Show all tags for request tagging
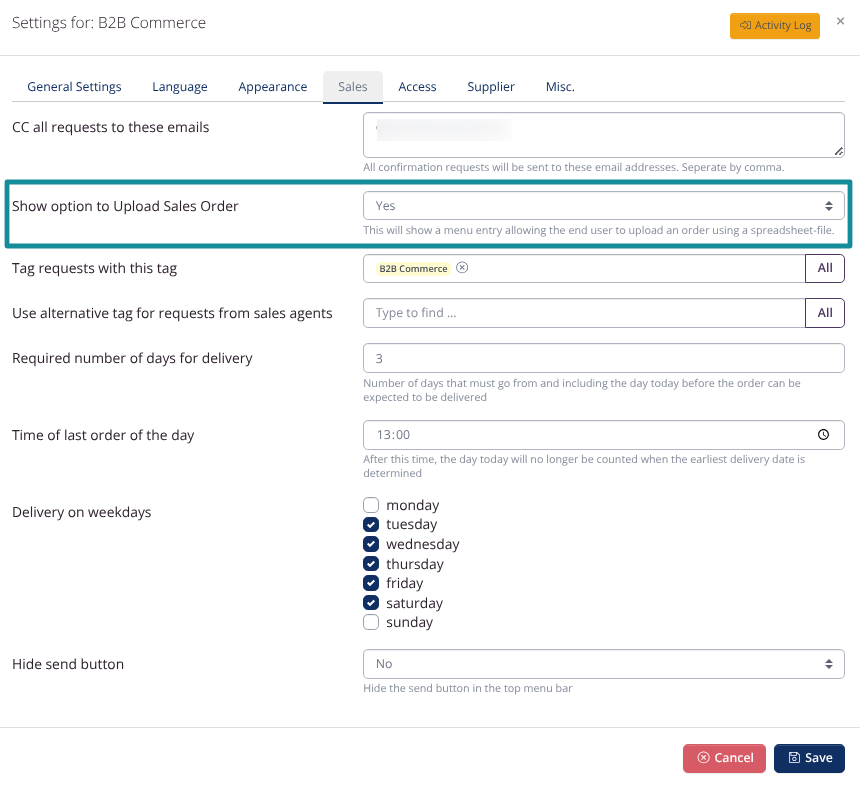Screen dimensions: 860x787 point(824,268)
